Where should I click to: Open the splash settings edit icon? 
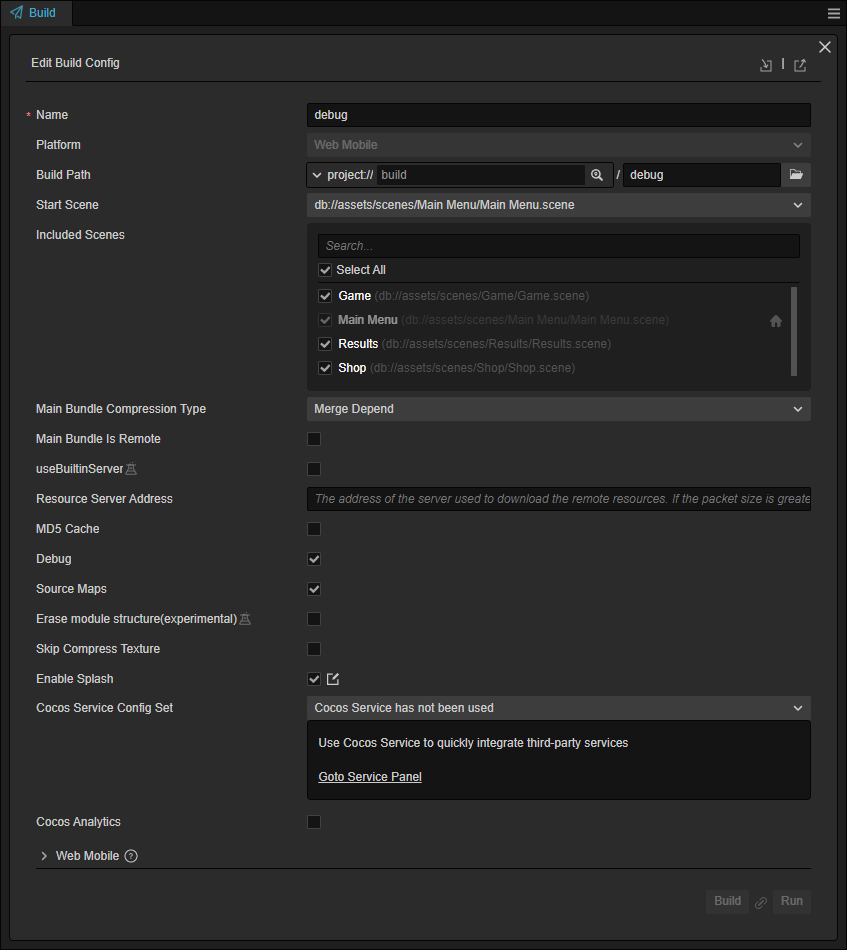(333, 679)
